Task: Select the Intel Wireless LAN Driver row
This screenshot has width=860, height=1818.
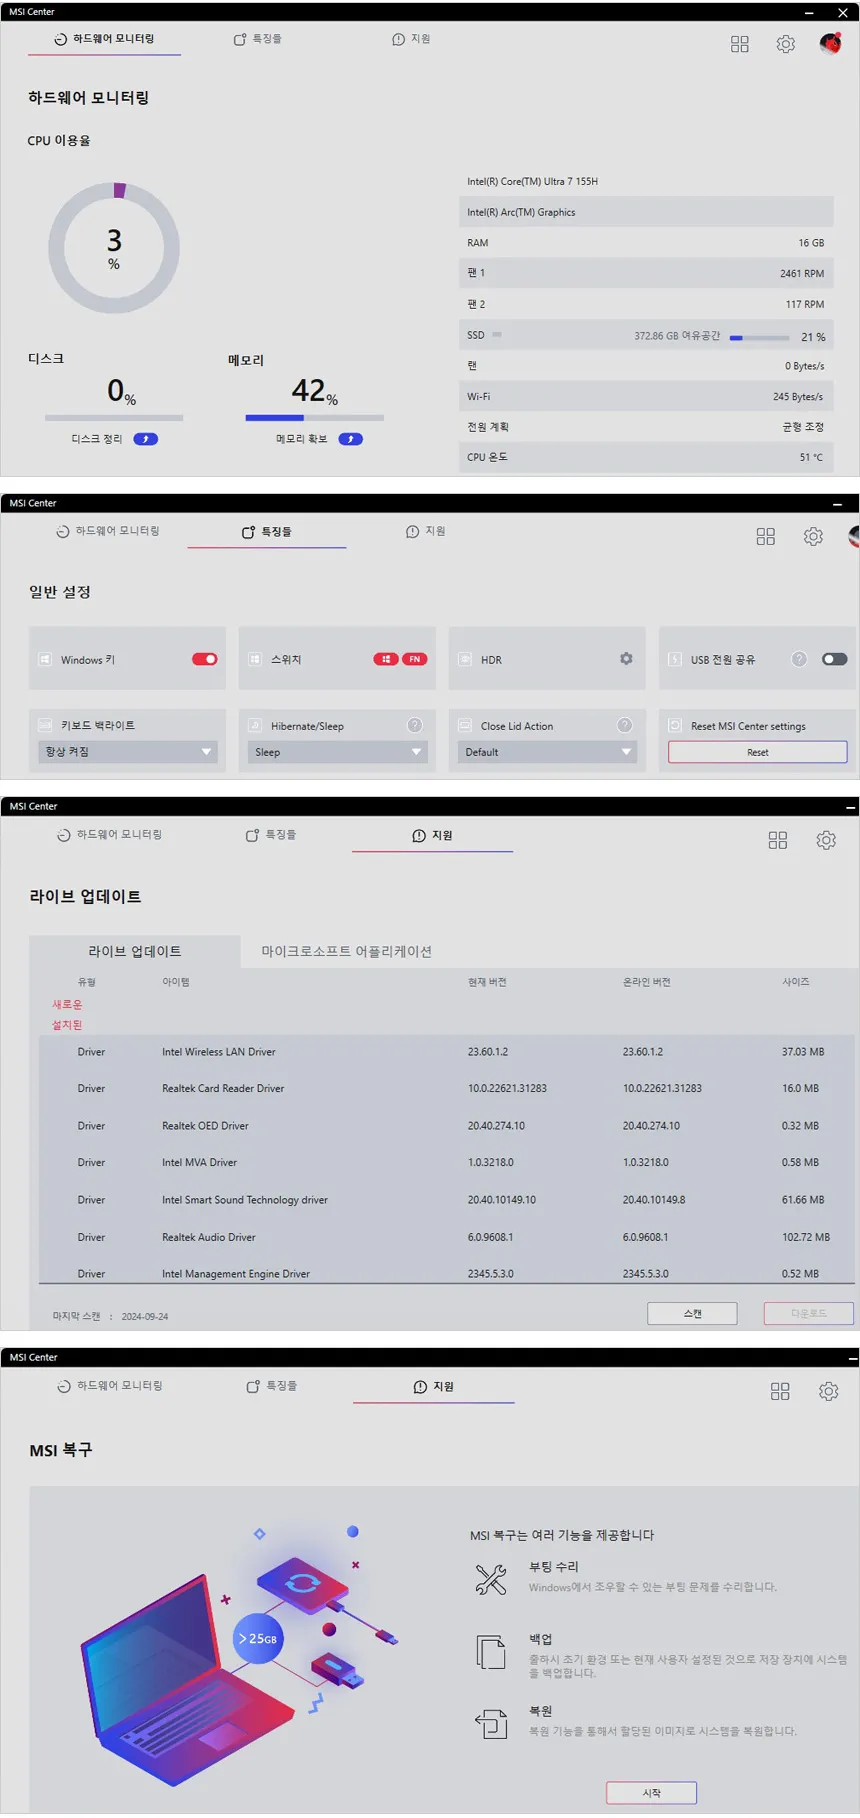Action: pyautogui.click(x=446, y=1052)
